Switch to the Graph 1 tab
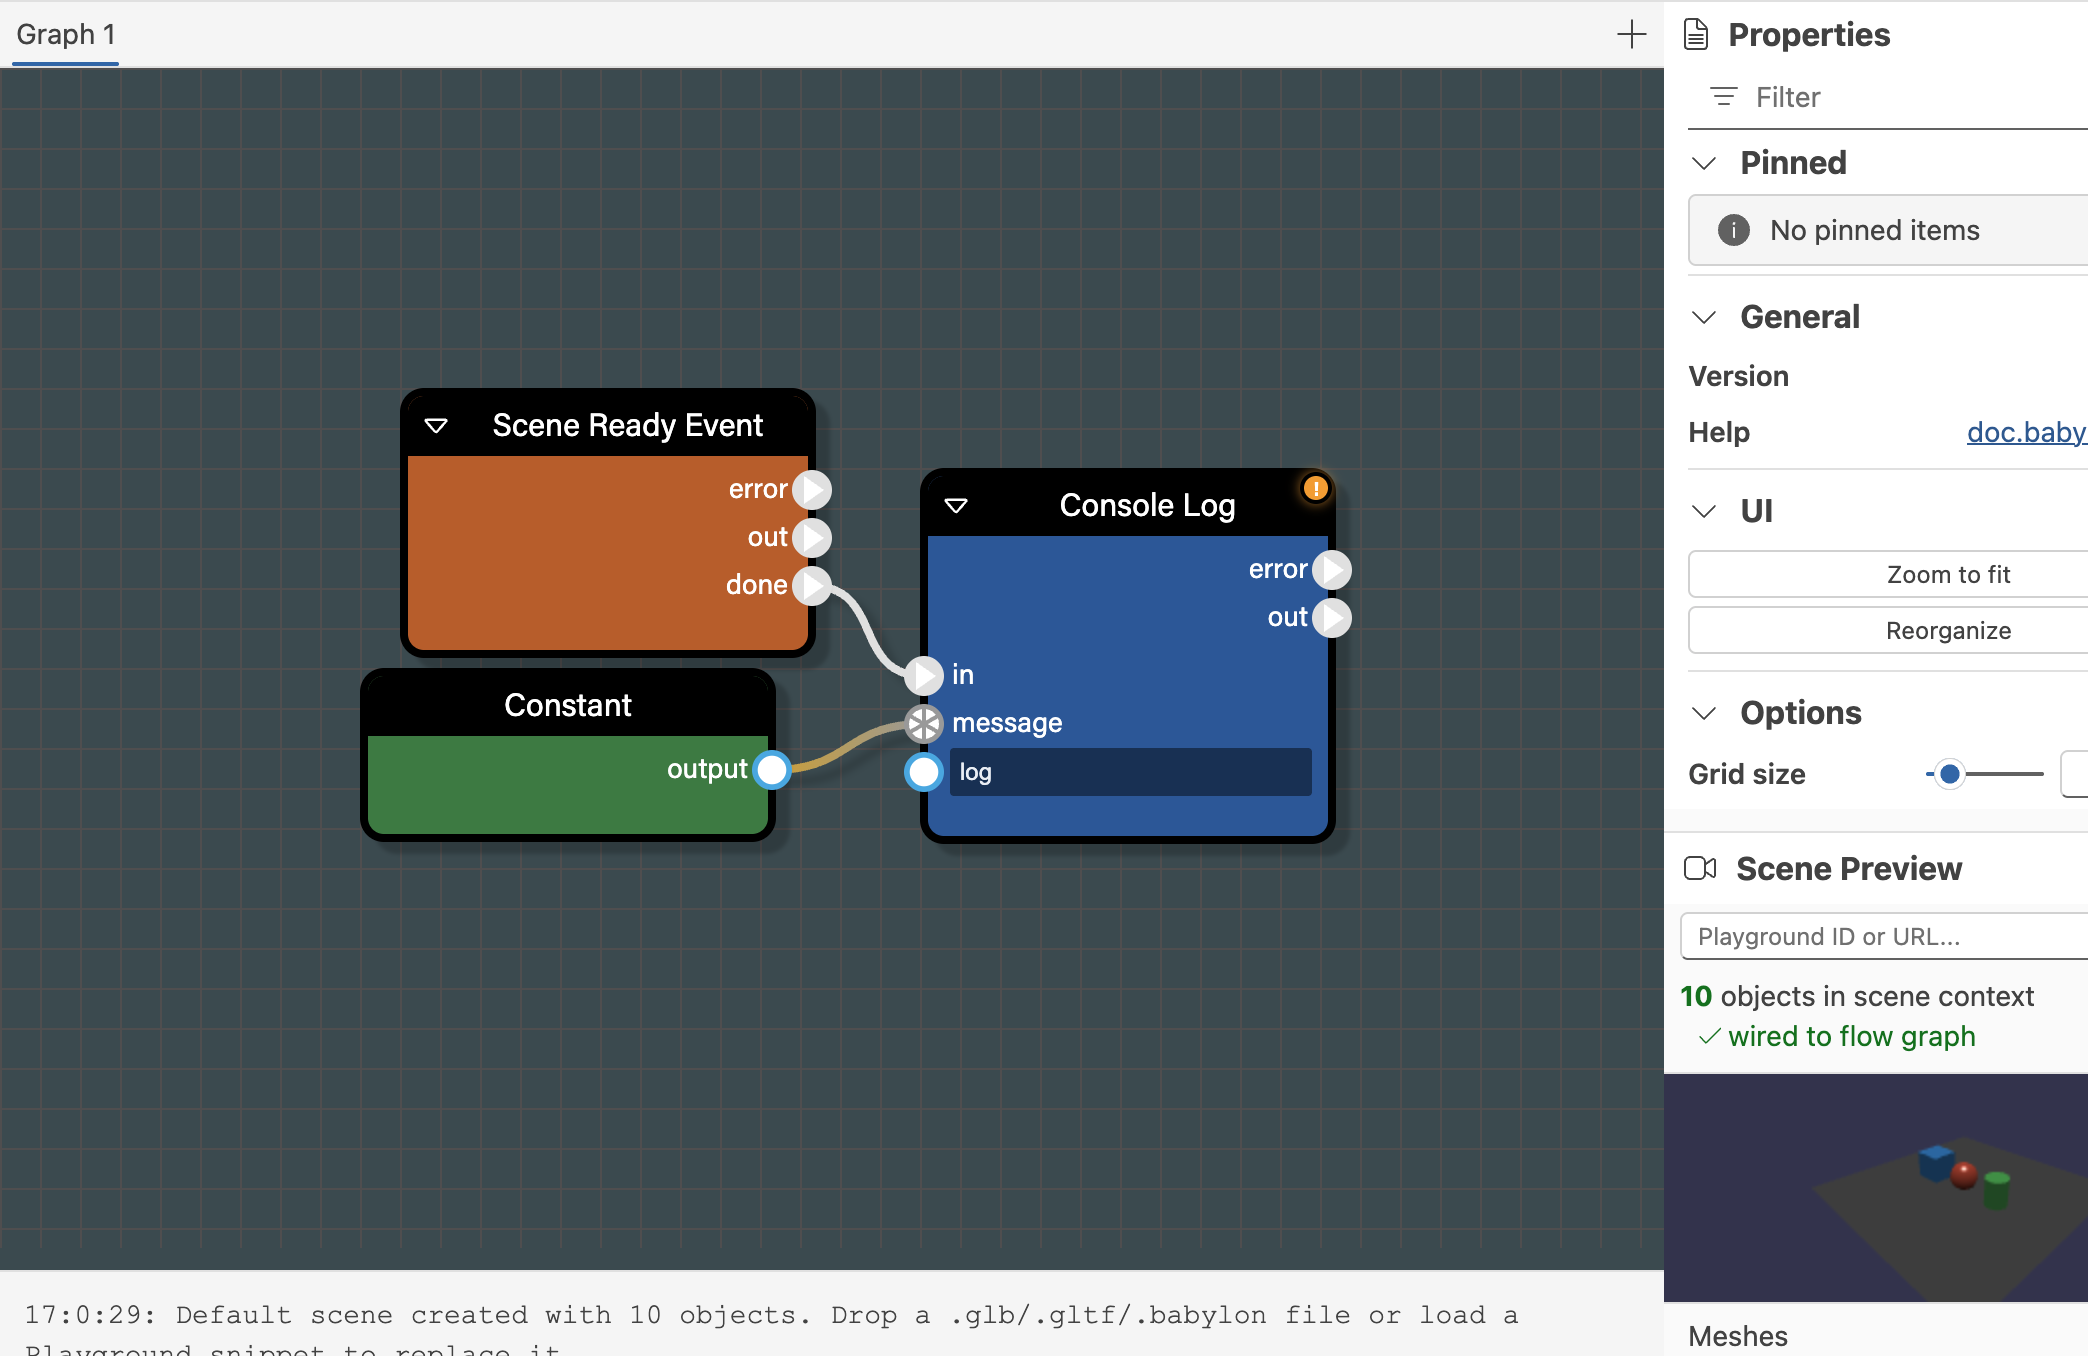Image resolution: width=2088 pixels, height=1356 pixels. pos(66,34)
